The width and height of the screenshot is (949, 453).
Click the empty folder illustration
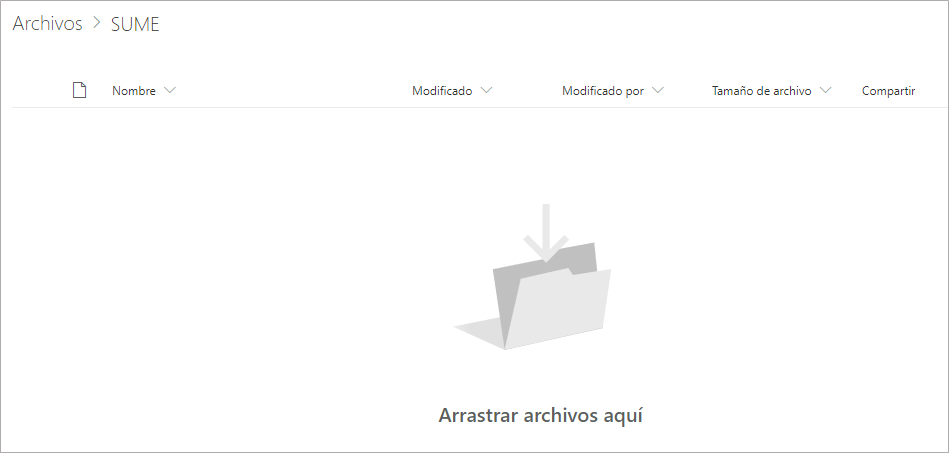[533, 277]
